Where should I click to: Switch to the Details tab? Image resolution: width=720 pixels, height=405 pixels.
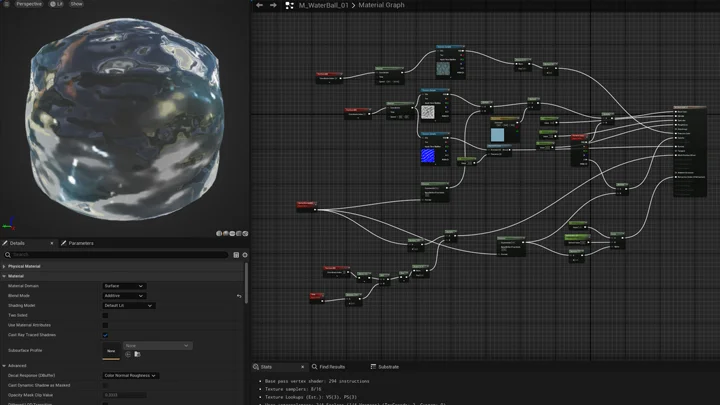(17, 243)
